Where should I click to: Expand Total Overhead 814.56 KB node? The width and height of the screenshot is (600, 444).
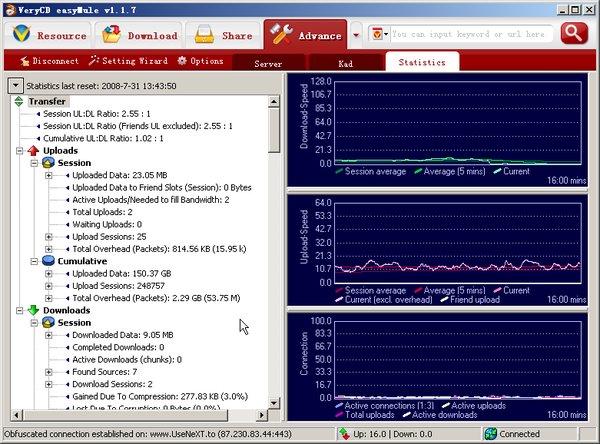click(x=49, y=249)
